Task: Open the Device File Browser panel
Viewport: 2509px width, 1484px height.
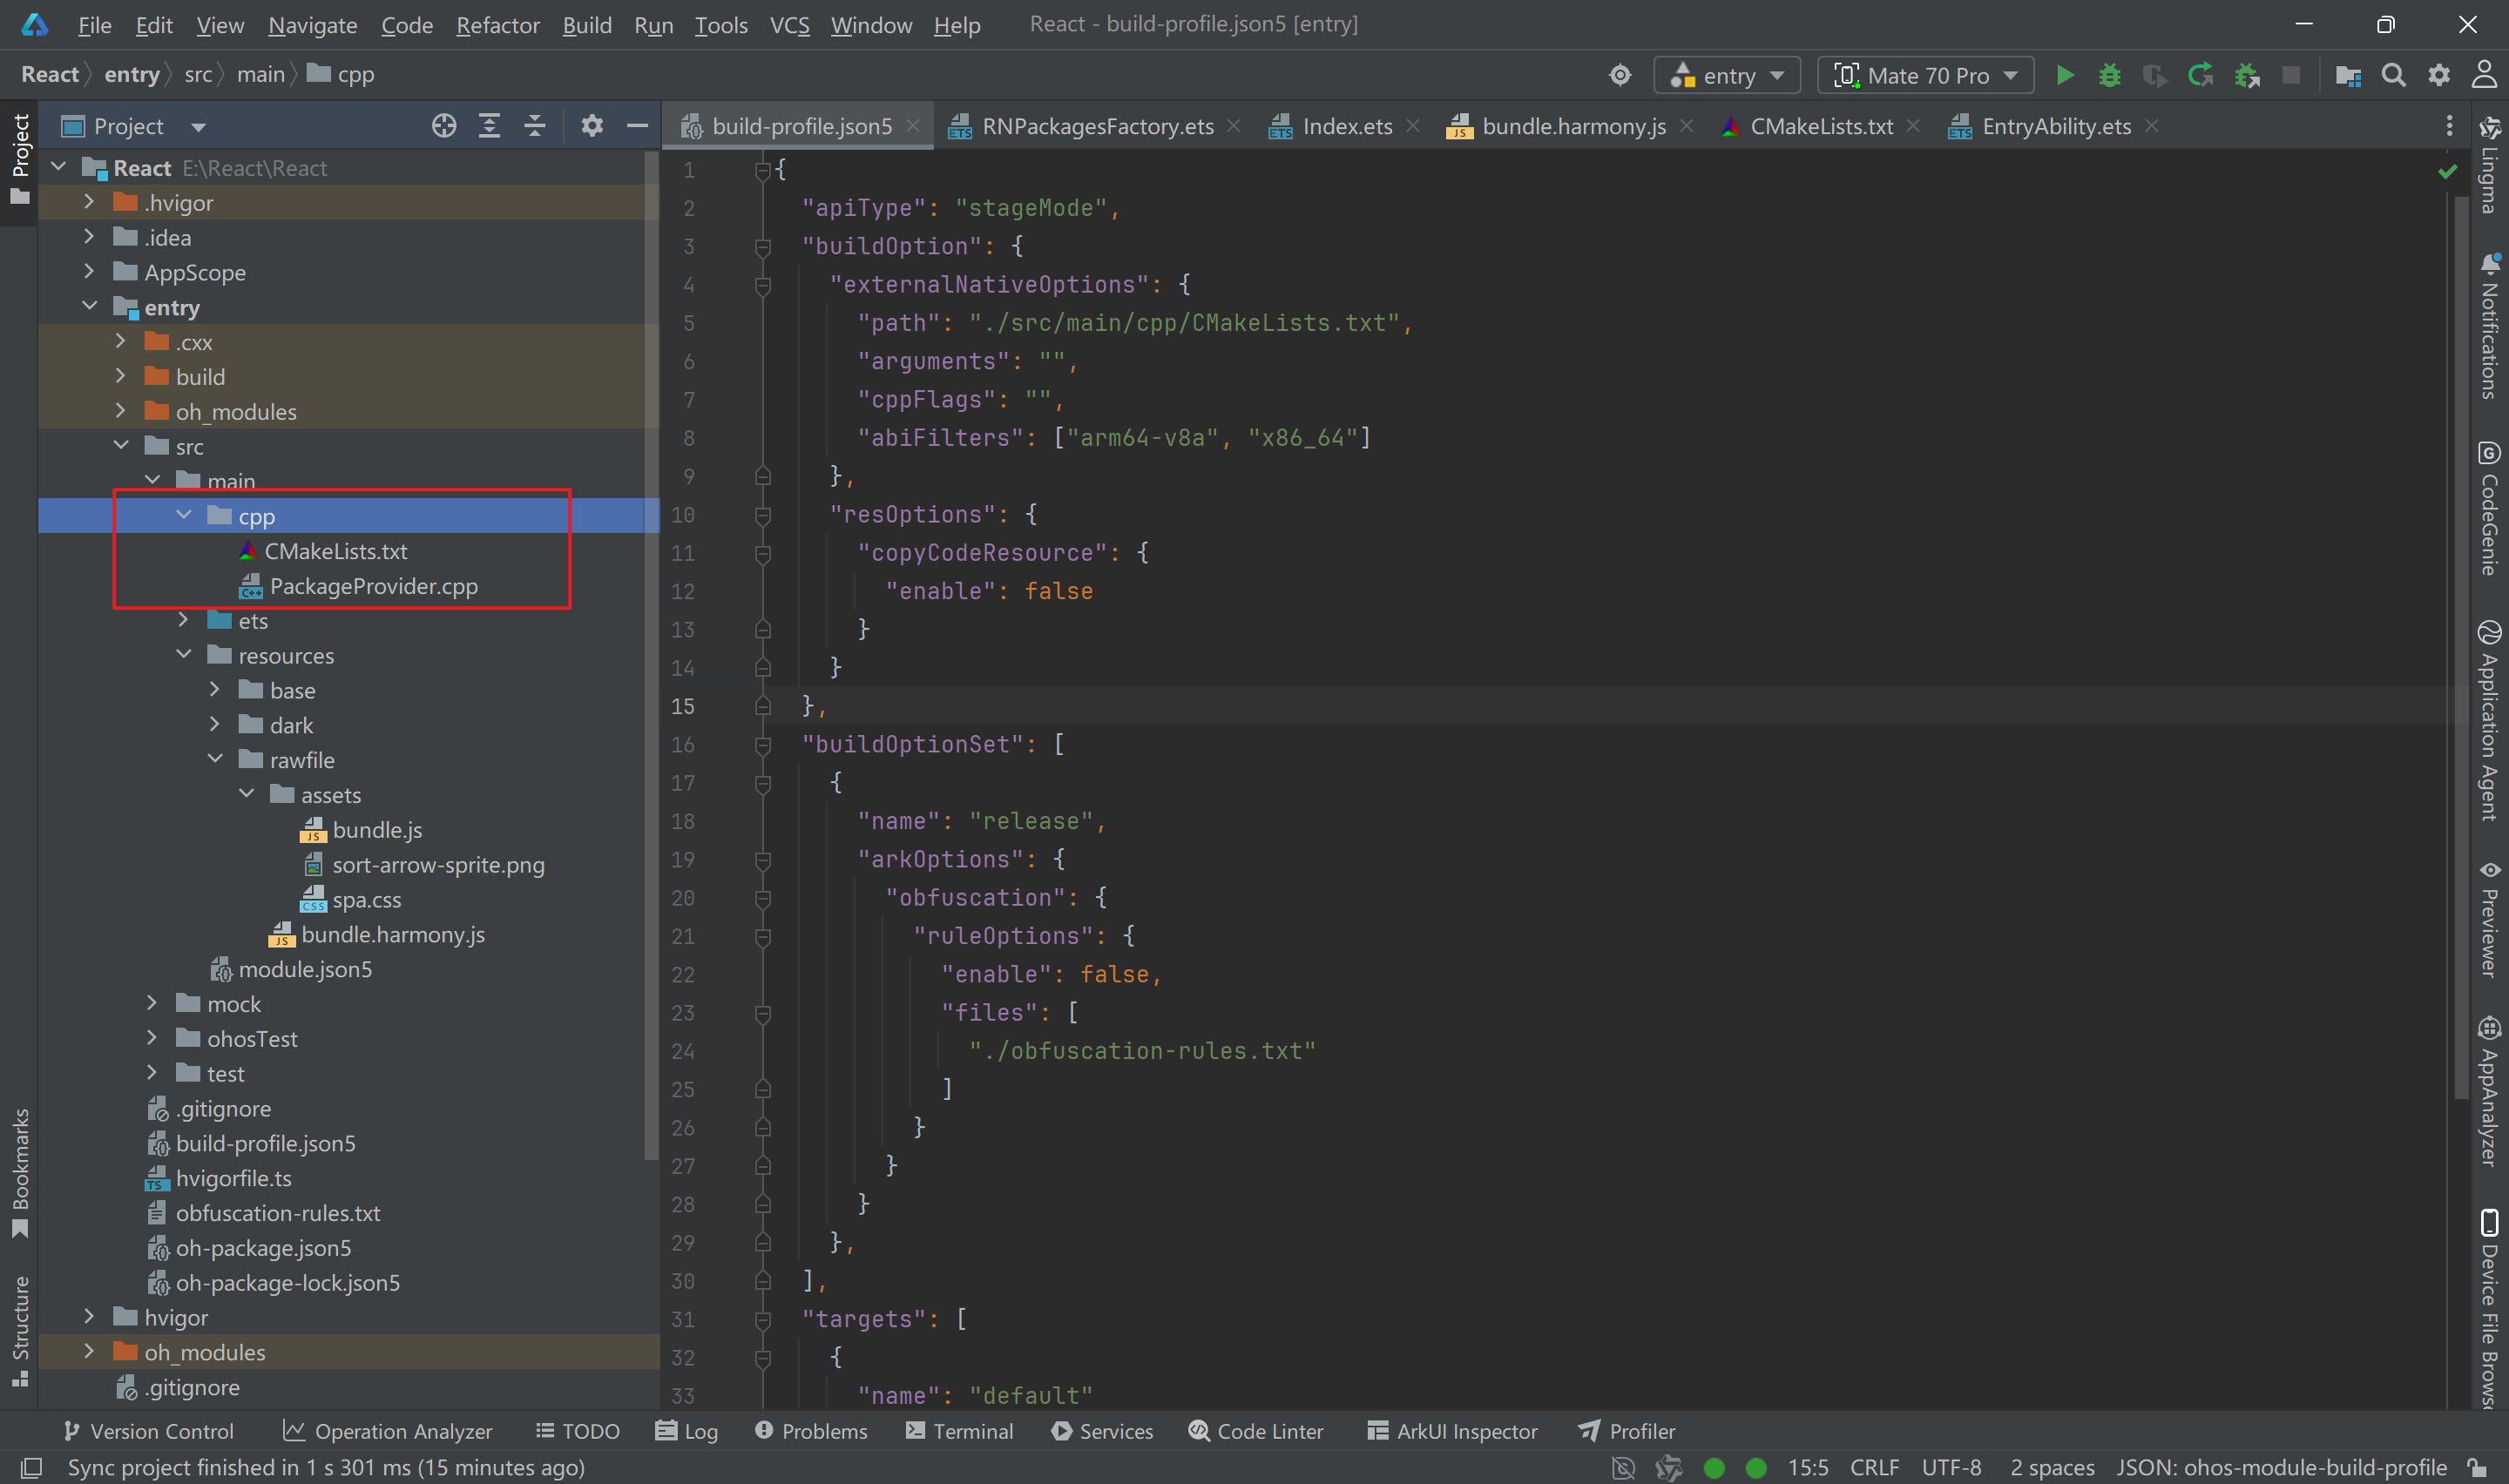Action: tap(2489, 1310)
